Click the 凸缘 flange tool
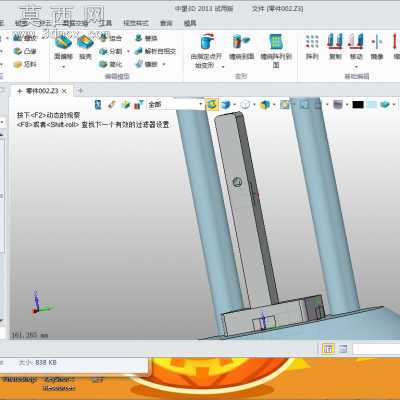Viewport: 400px width, 400px height. 24,51
